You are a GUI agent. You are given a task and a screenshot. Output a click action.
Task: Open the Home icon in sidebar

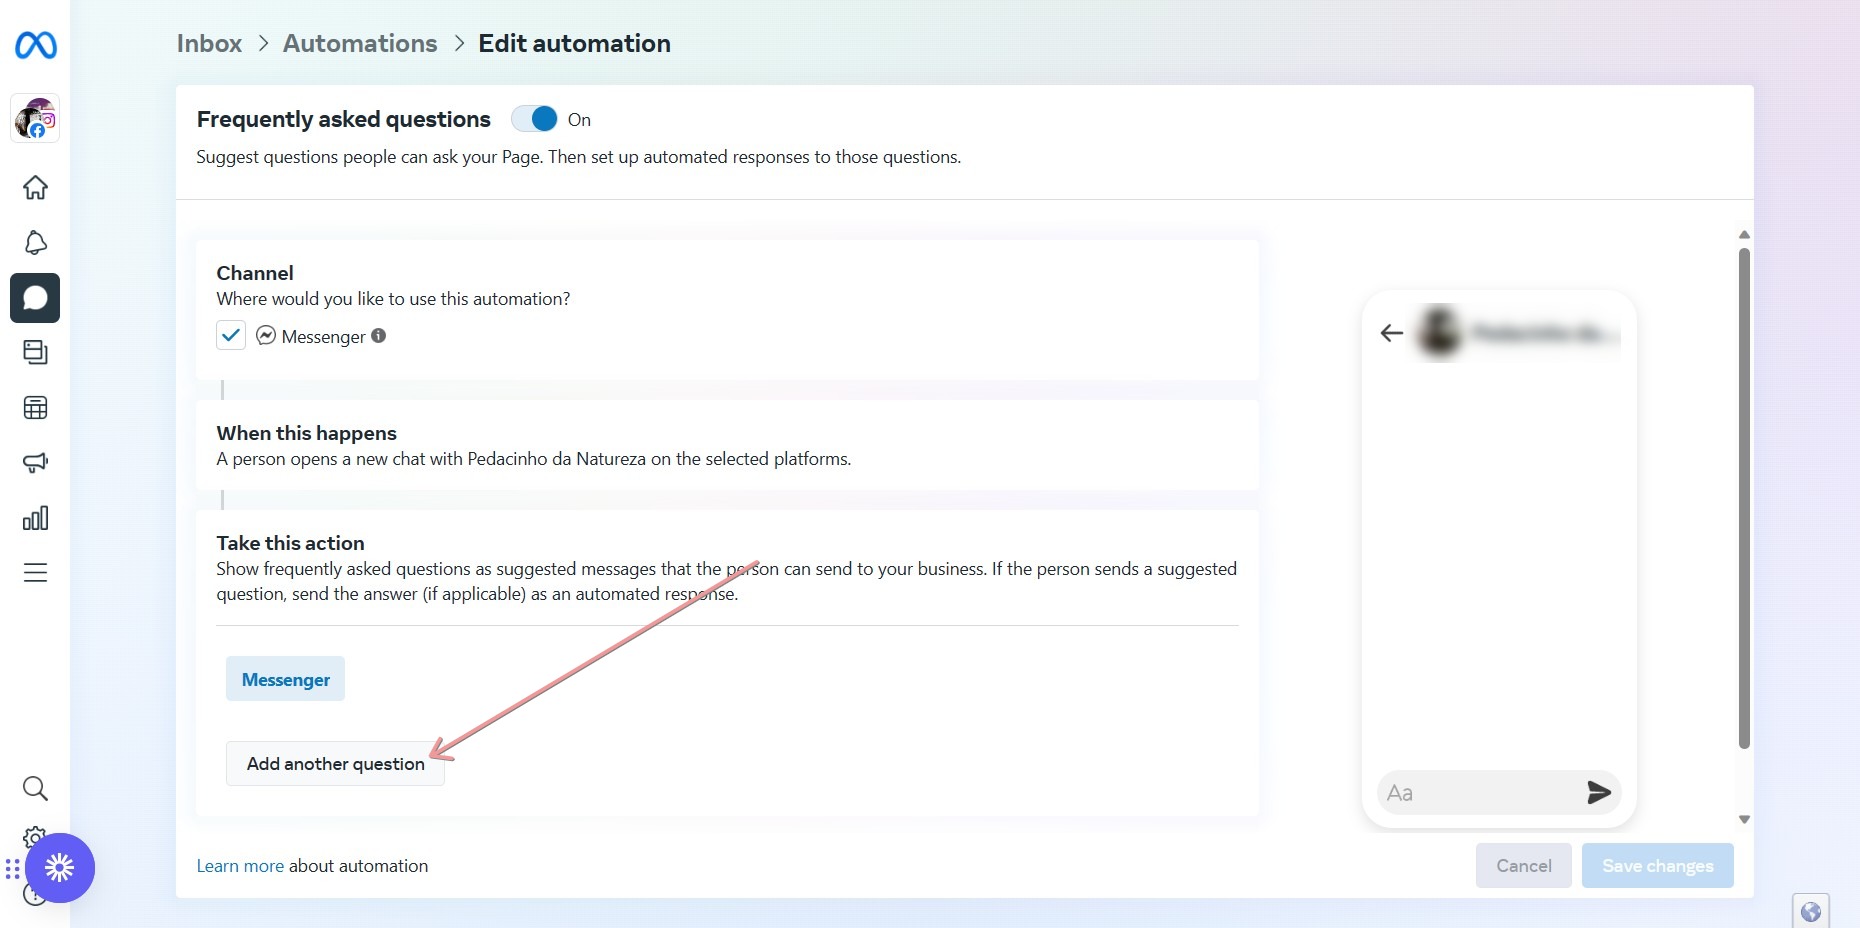(x=35, y=188)
